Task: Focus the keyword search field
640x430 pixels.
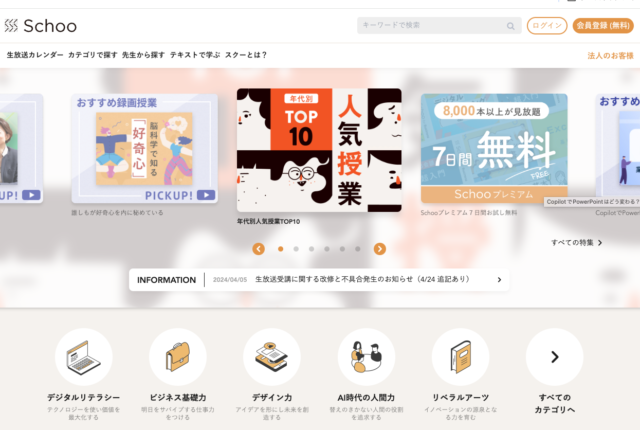Action: click(x=433, y=25)
